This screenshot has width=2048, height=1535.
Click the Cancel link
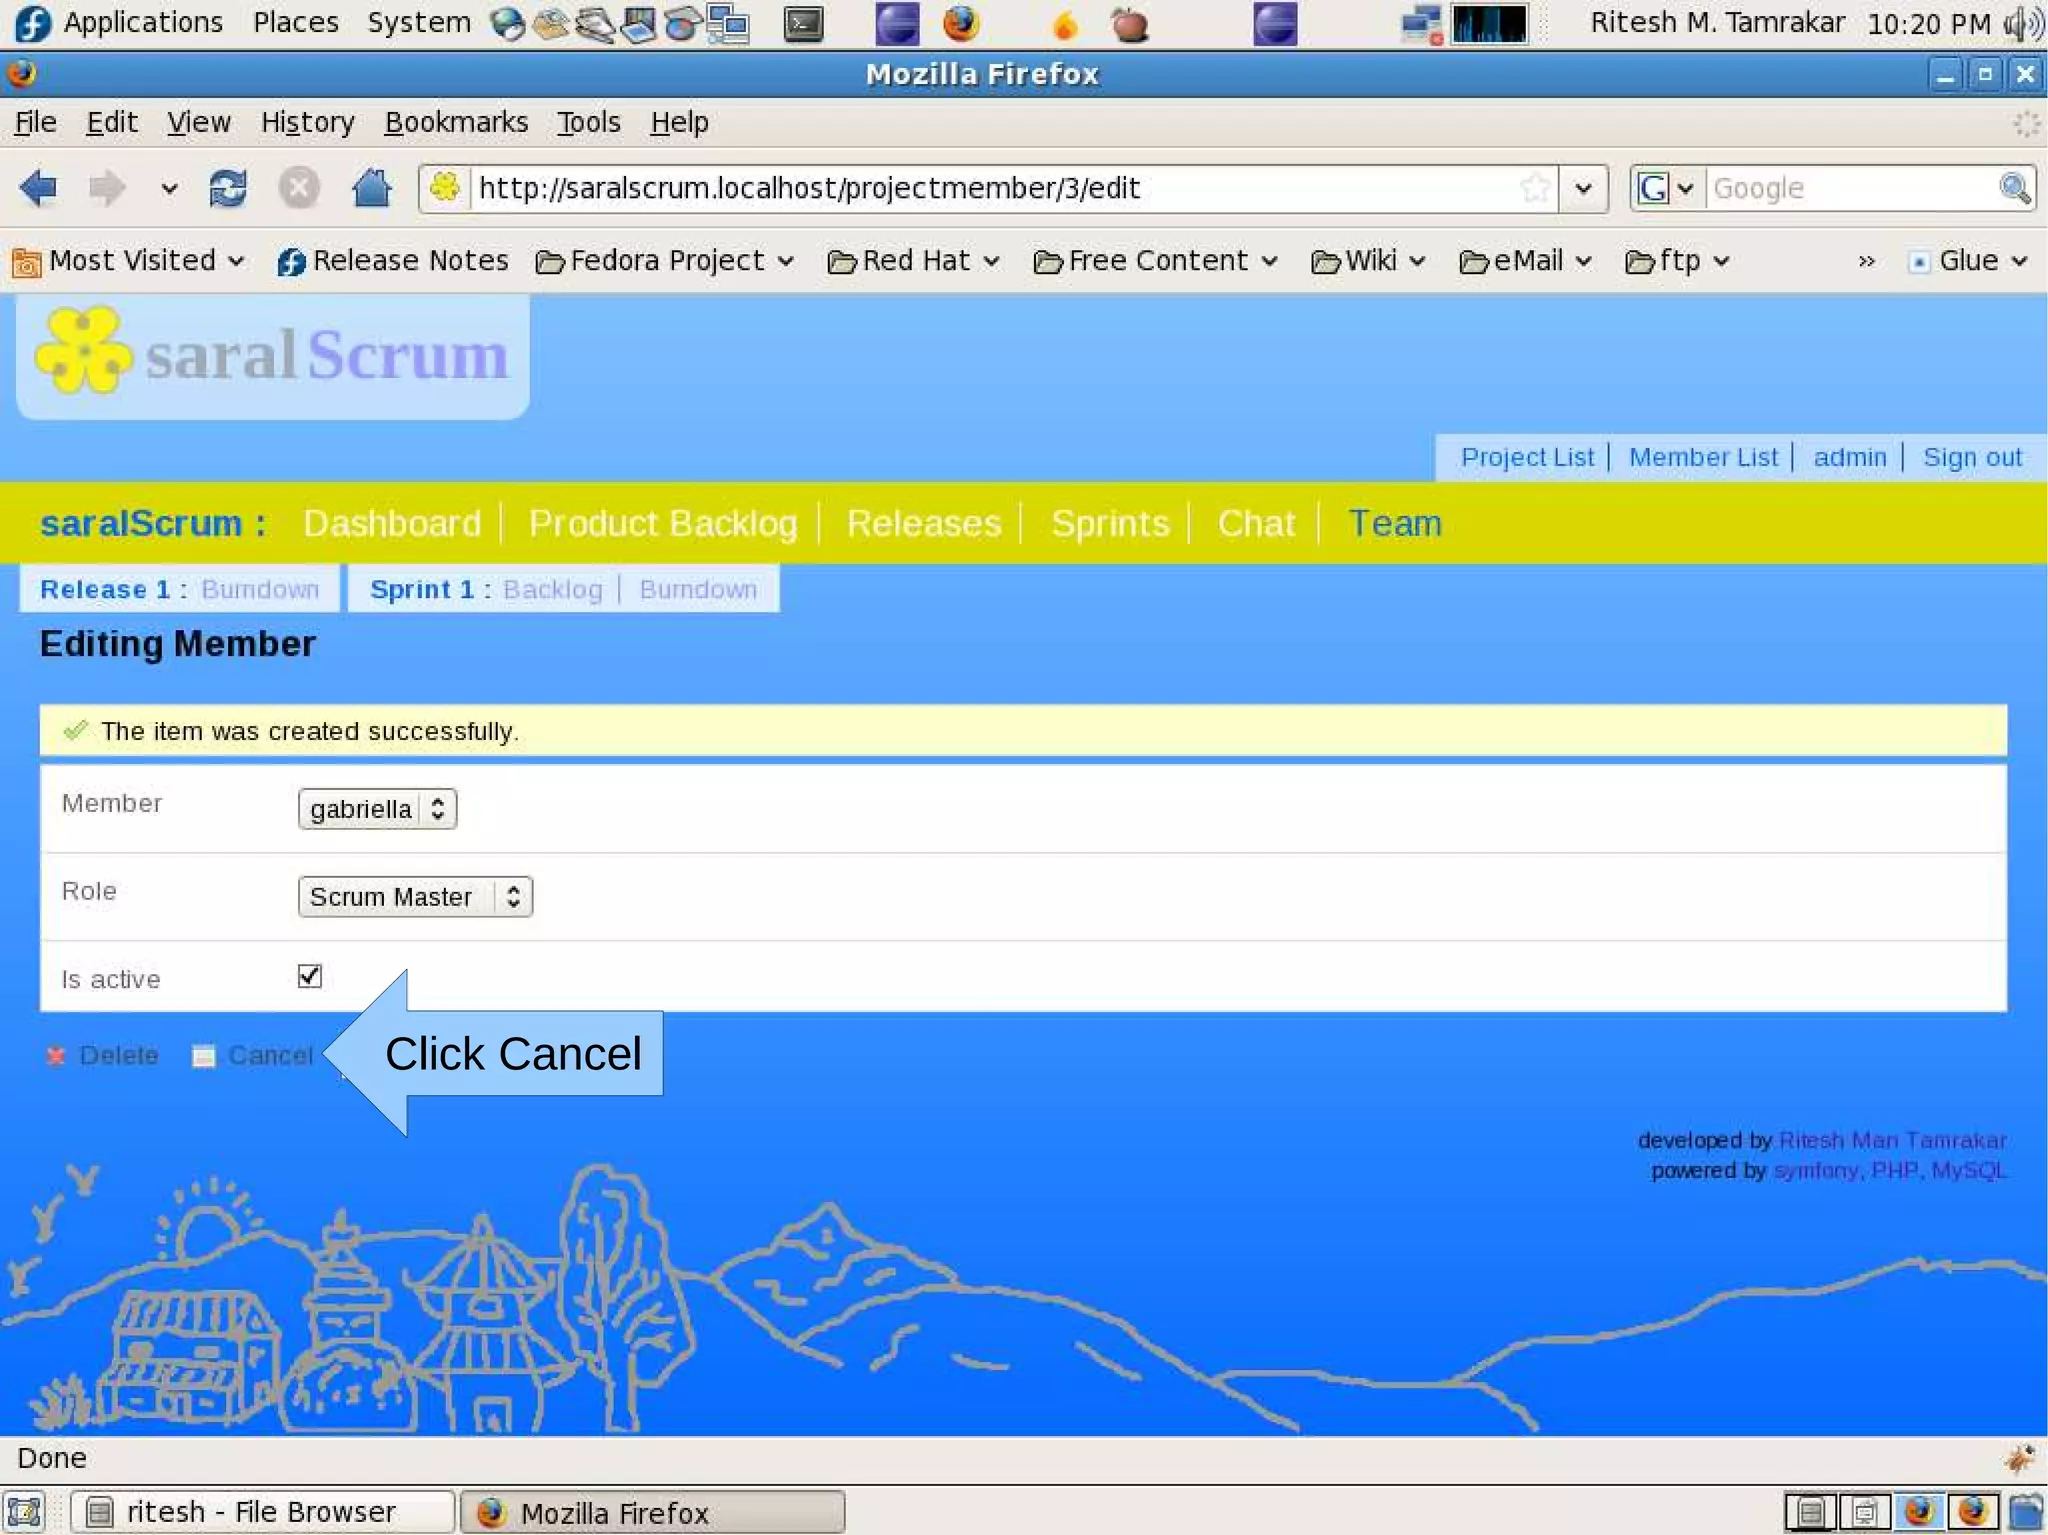point(270,1055)
